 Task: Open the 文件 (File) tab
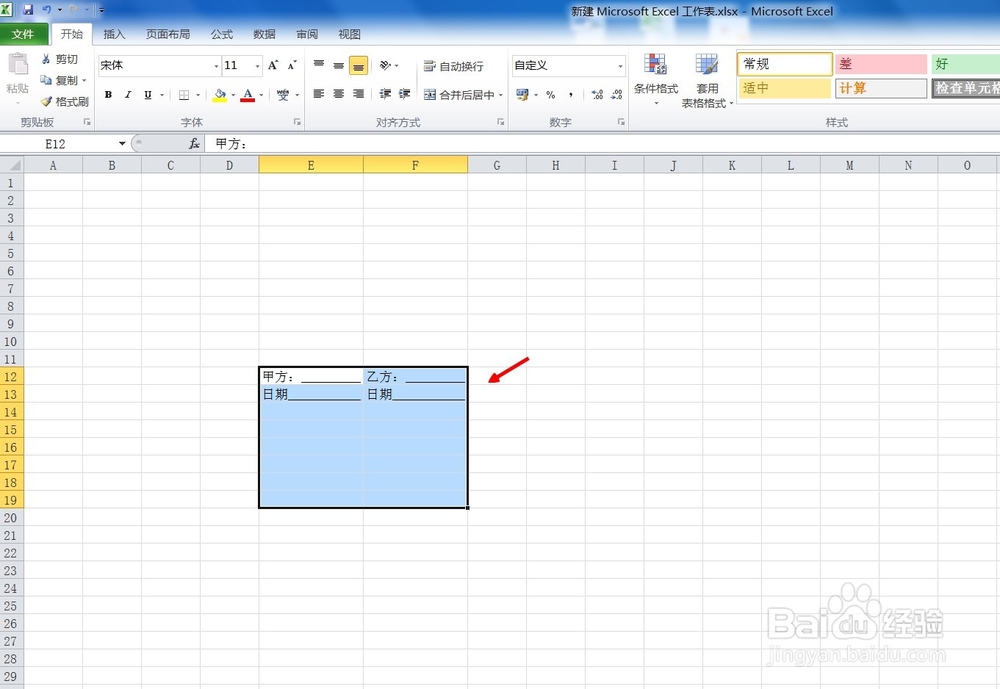click(23, 34)
